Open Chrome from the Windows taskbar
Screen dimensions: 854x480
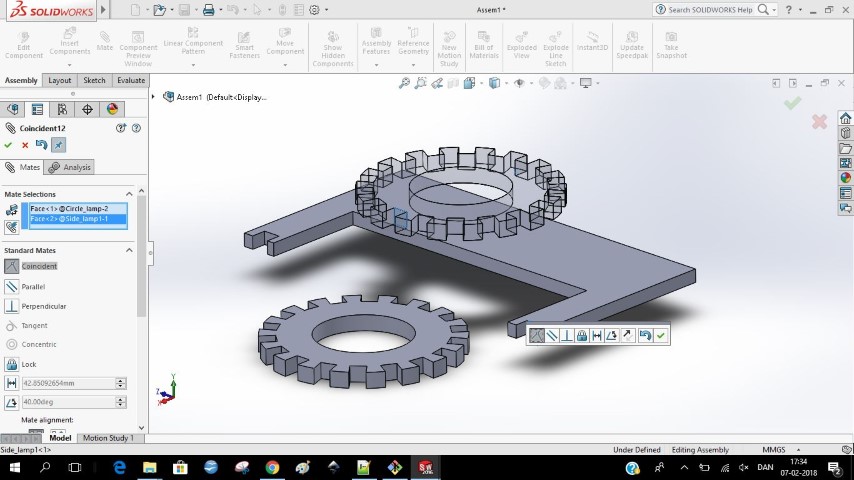272,467
